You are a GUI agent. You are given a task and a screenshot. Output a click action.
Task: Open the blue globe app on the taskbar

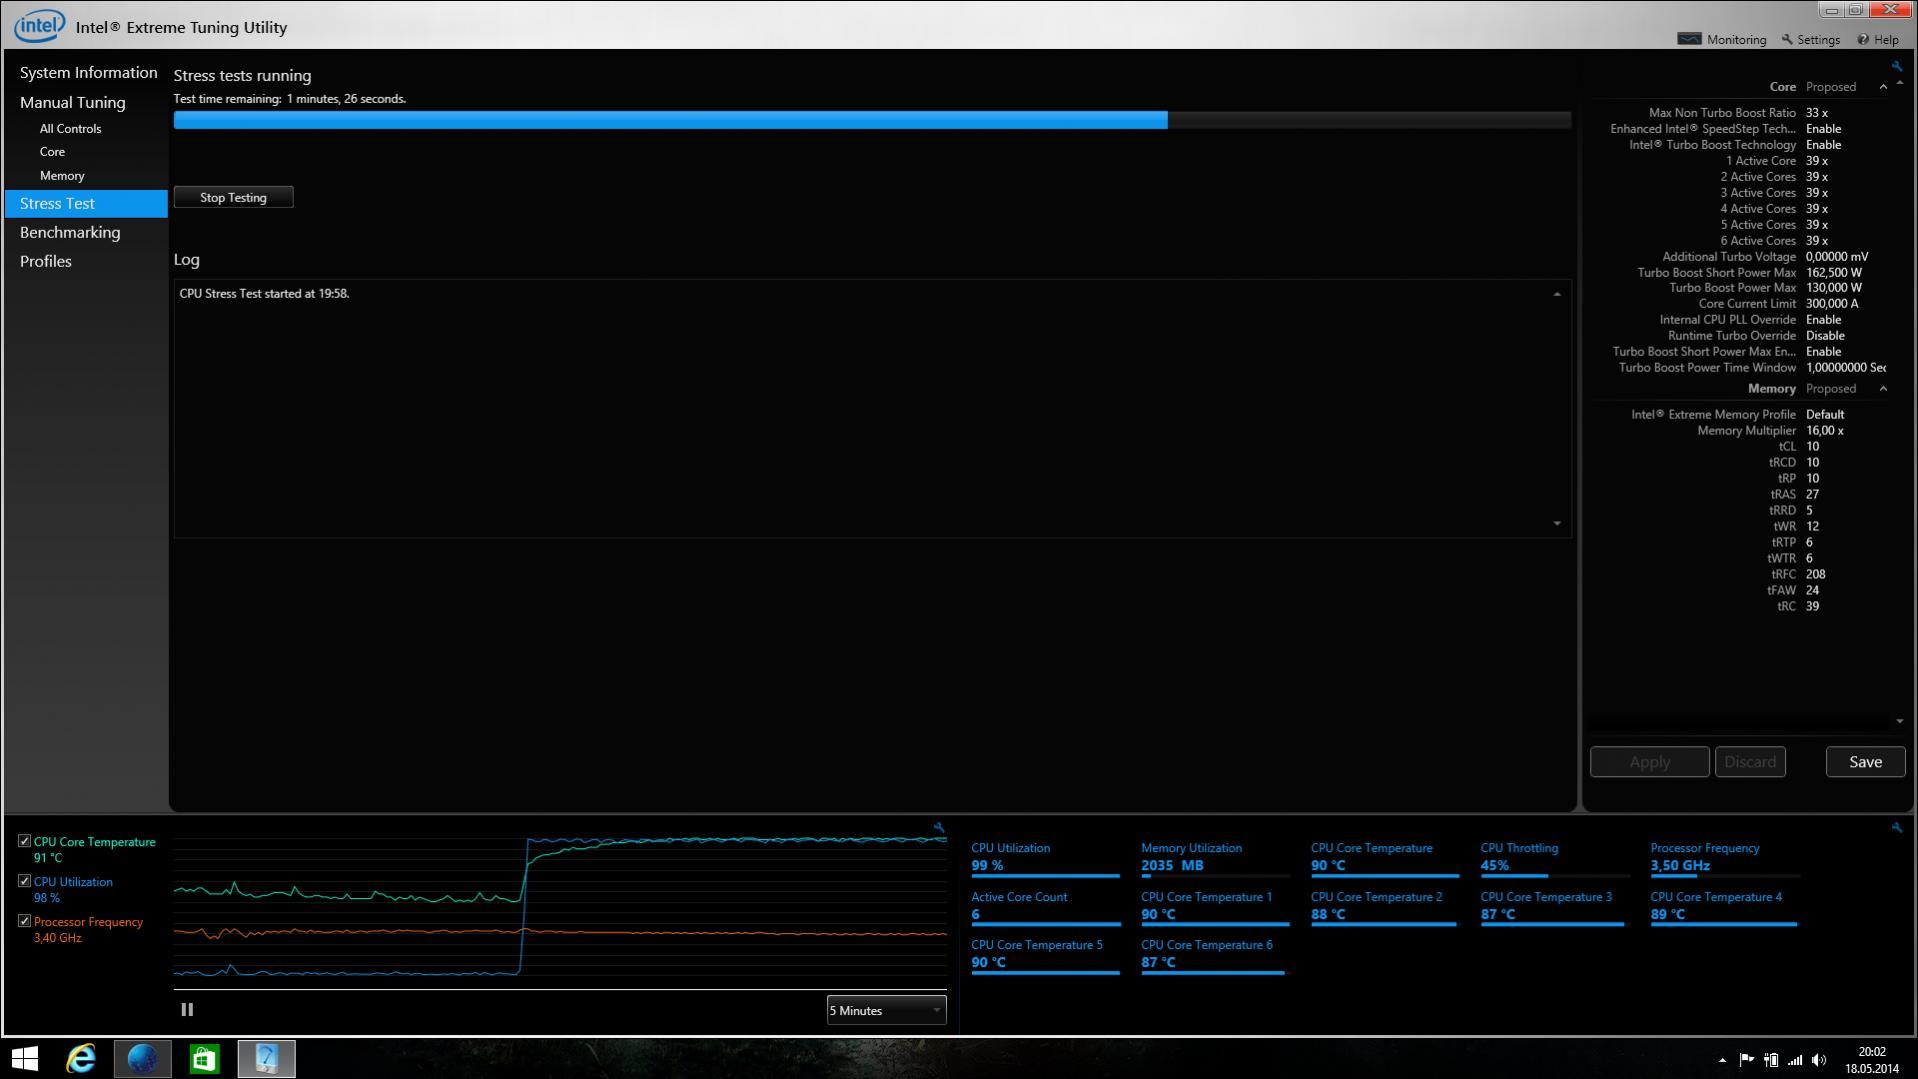point(142,1058)
